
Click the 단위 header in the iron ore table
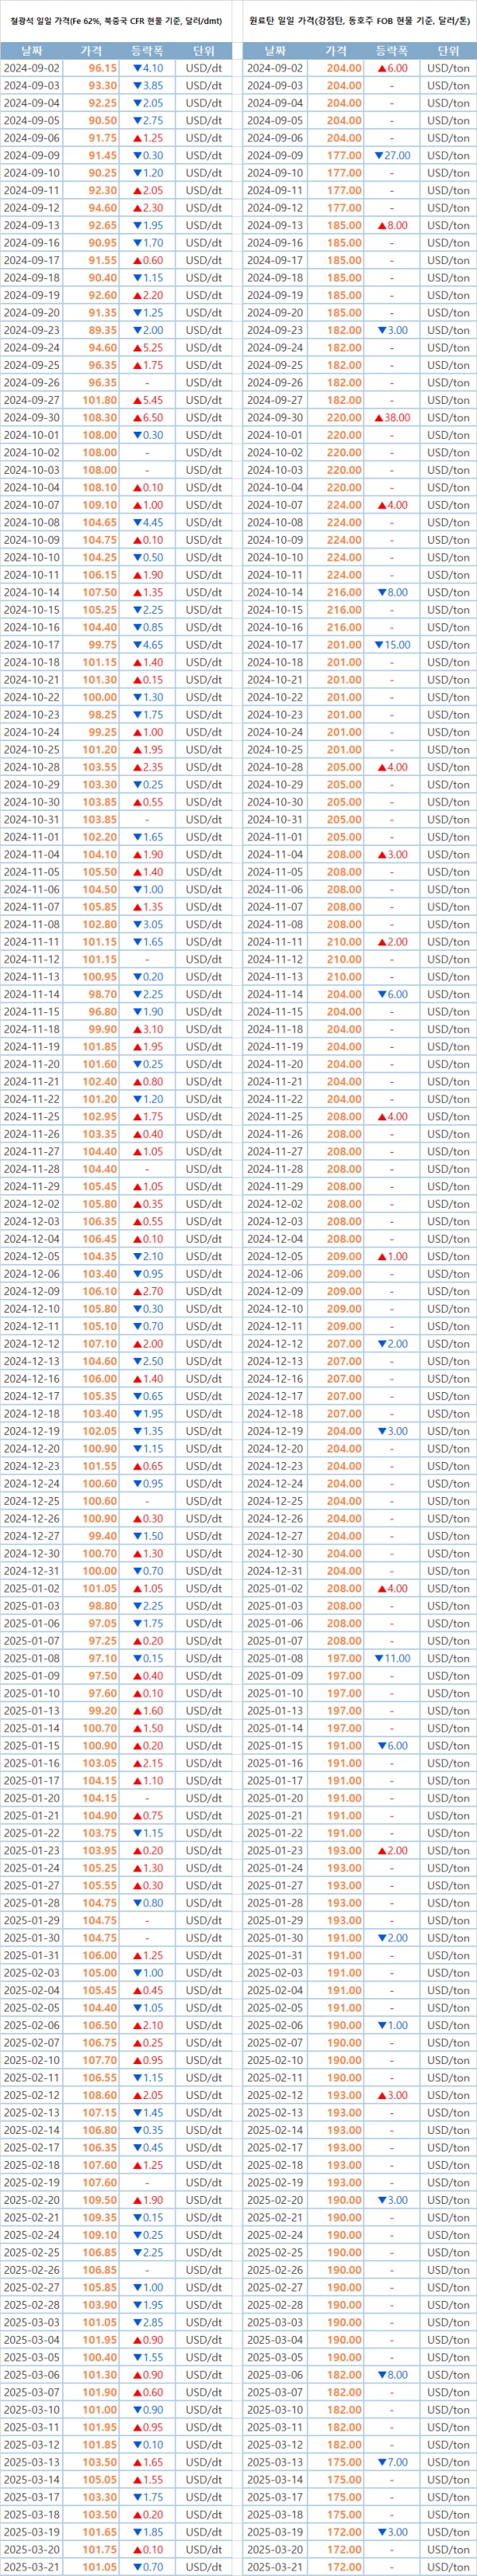(x=204, y=50)
